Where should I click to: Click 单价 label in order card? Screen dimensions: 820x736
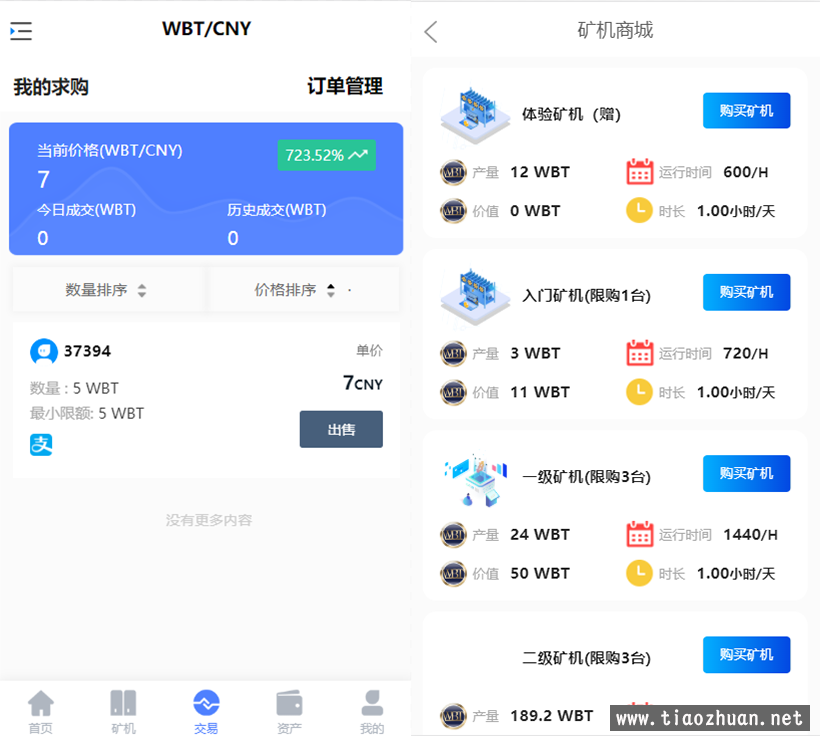pyautogui.click(x=369, y=350)
